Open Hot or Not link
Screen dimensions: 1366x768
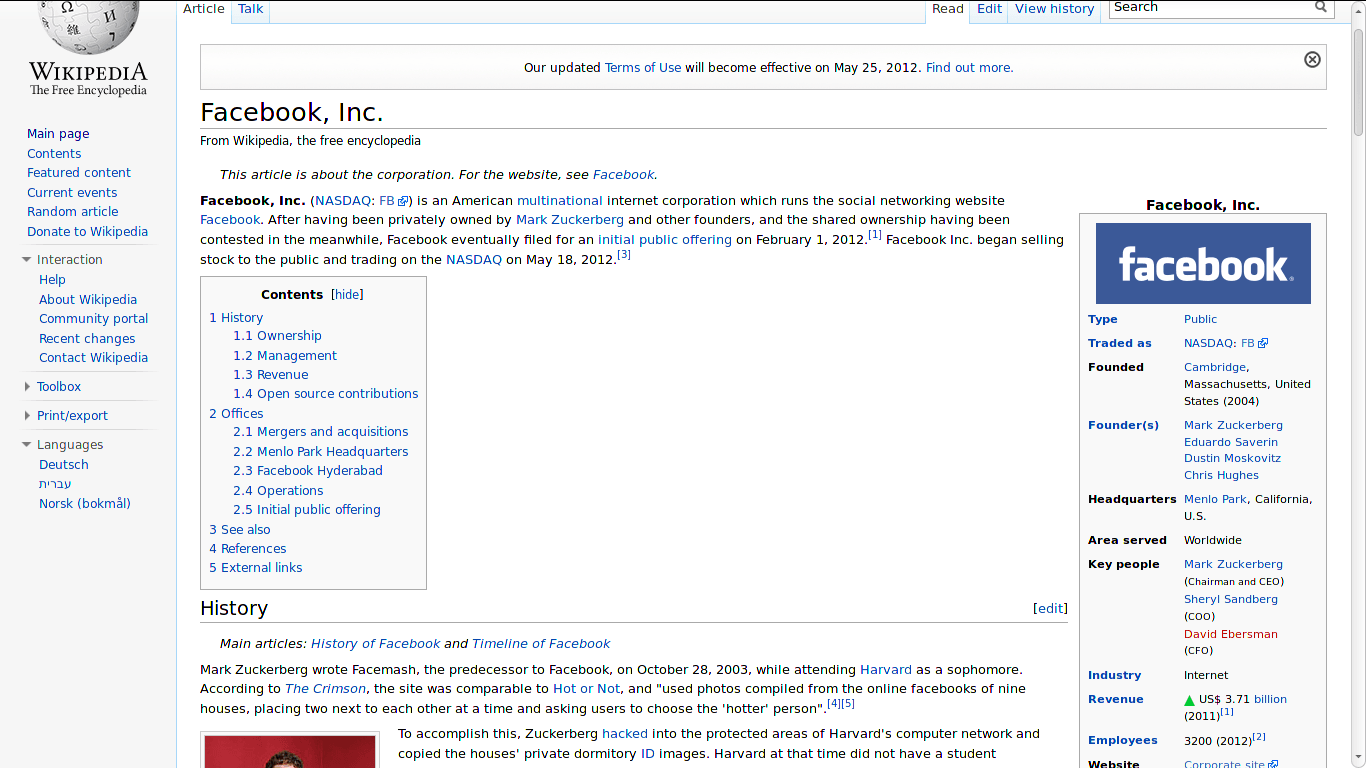tap(587, 689)
